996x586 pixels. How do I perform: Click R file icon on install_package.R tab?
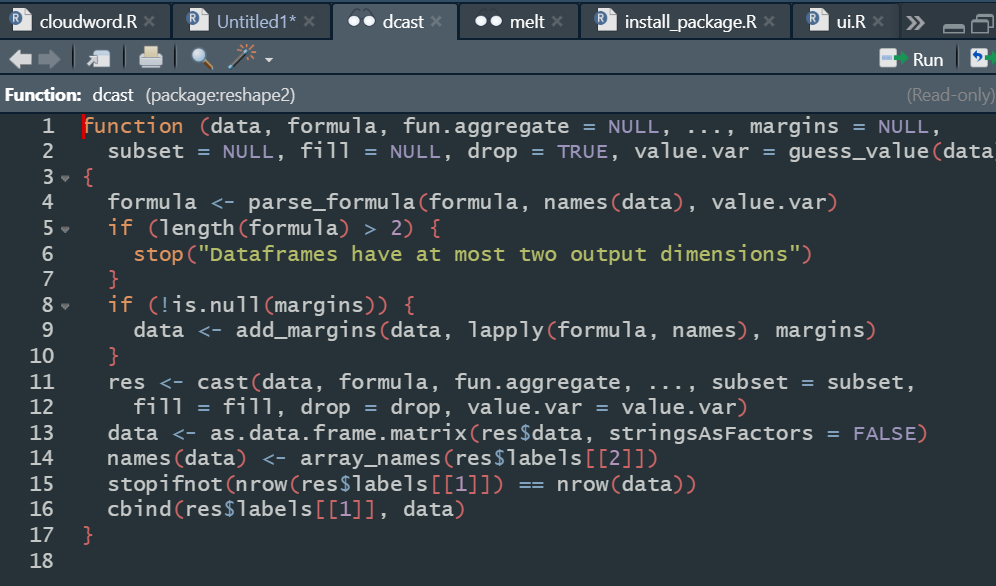[606, 20]
